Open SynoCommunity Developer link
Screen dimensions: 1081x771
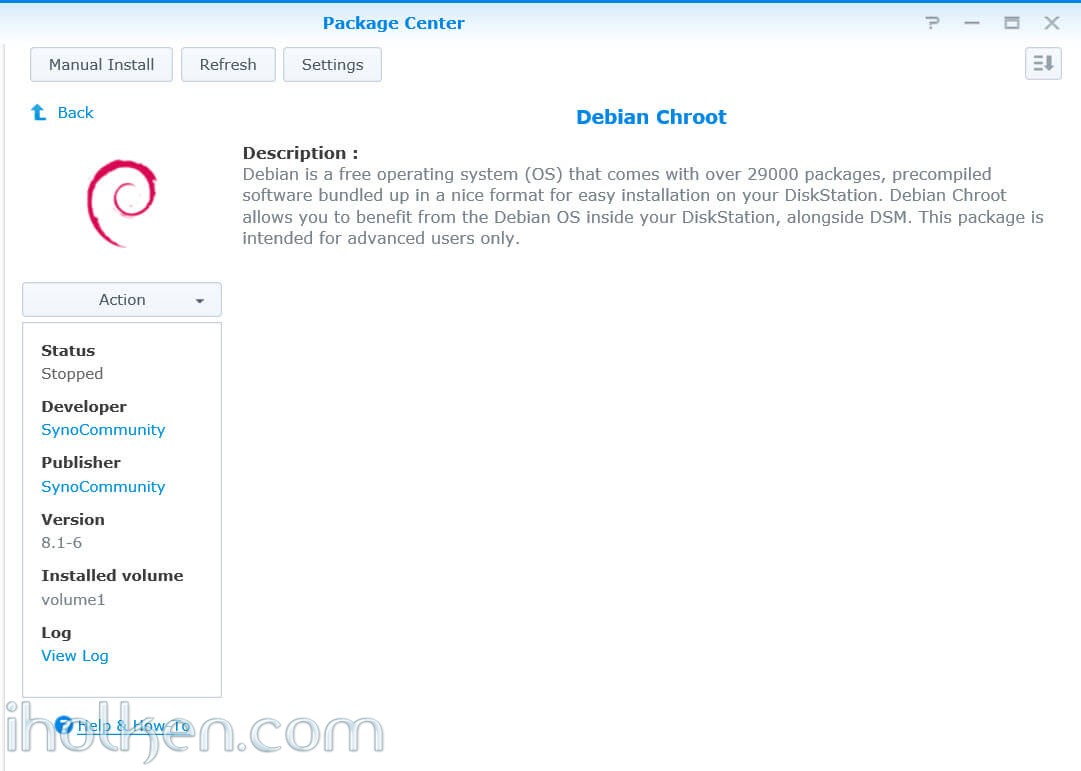(x=103, y=430)
